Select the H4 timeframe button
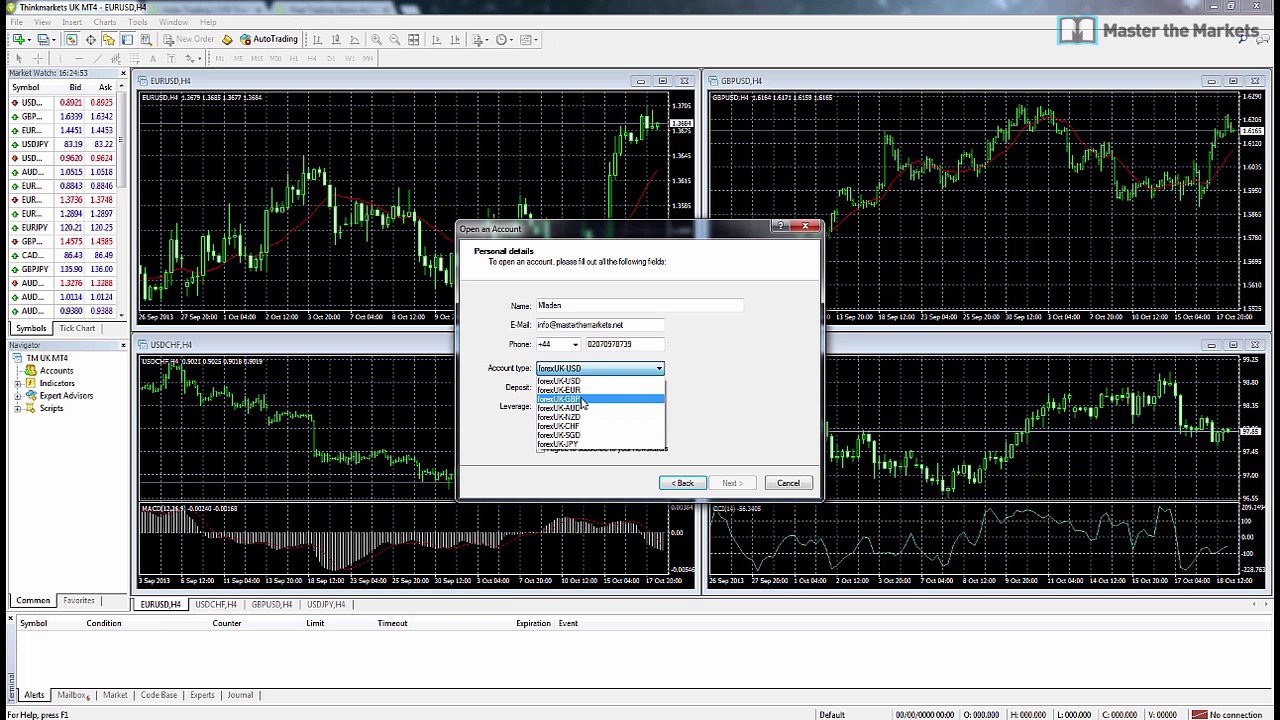The image size is (1280, 720). coord(311,59)
